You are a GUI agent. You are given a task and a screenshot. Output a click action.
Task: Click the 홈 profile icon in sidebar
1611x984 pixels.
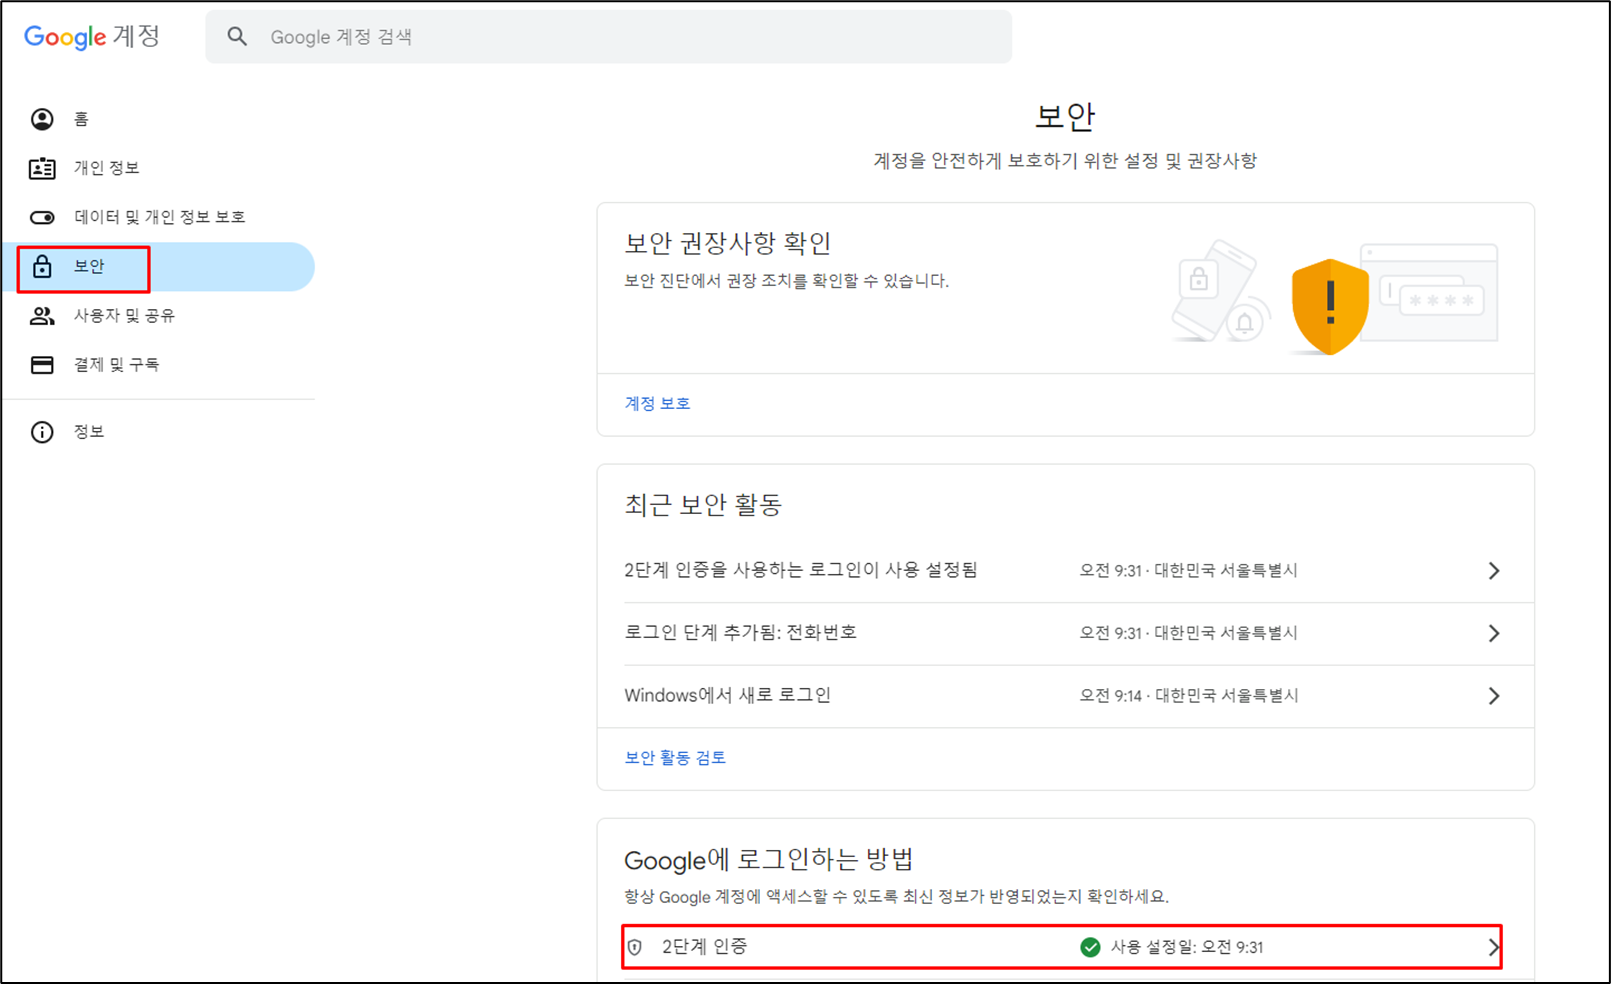pyautogui.click(x=42, y=119)
